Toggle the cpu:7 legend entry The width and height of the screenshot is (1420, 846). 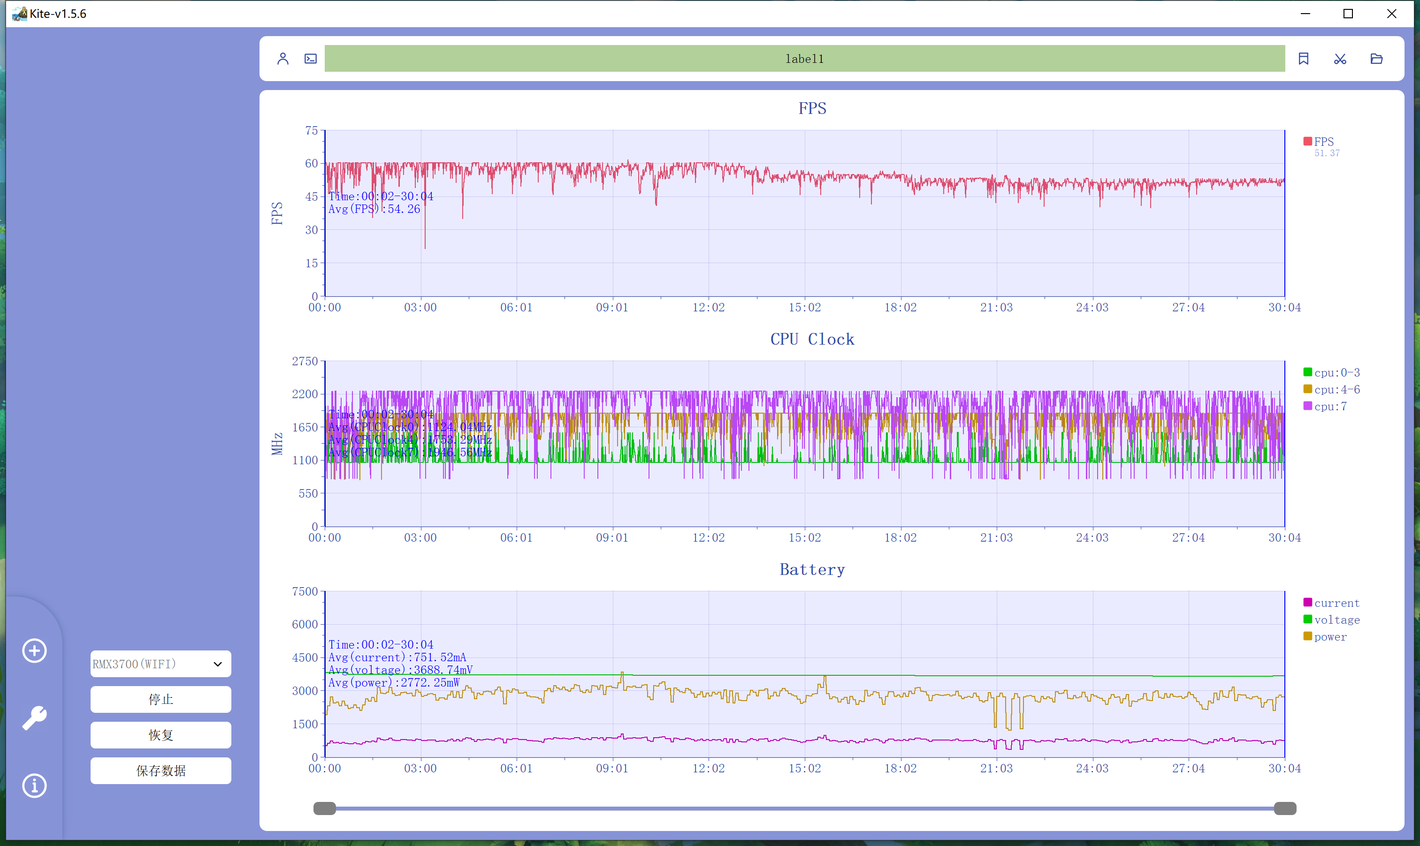(x=1325, y=407)
